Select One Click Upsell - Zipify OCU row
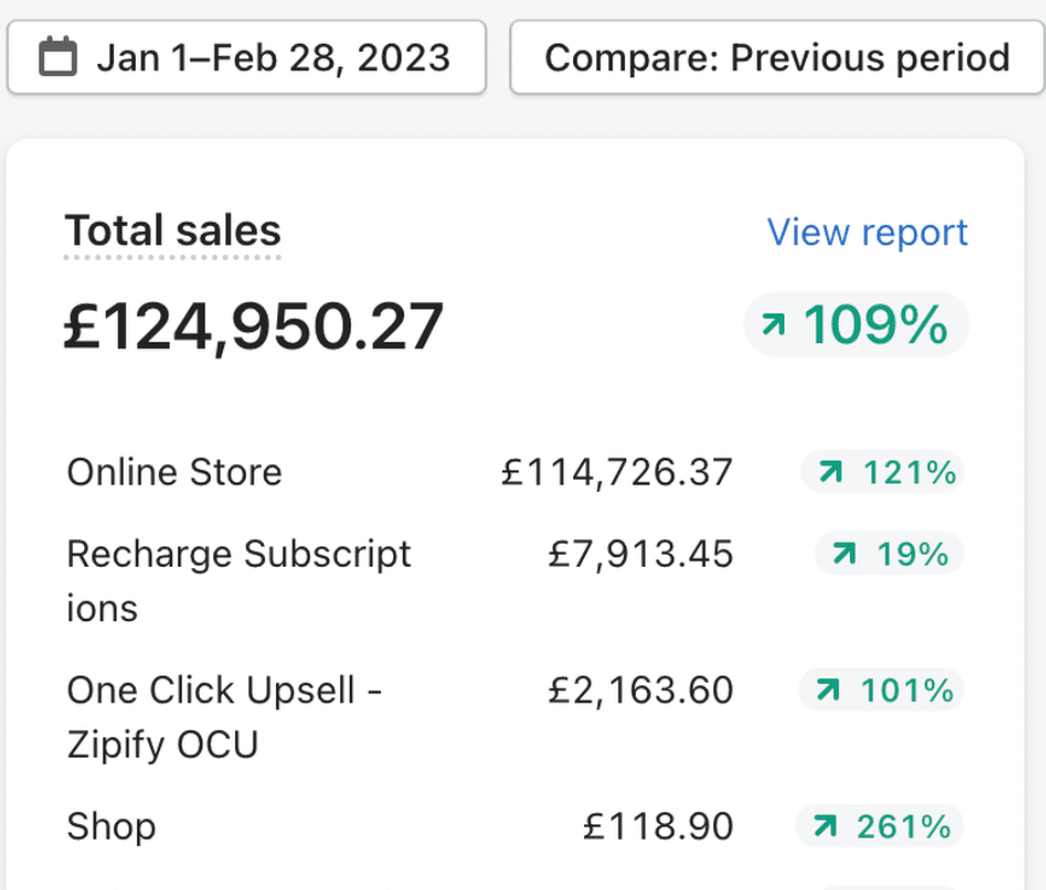Image resolution: width=1046 pixels, height=890 pixels. point(224,690)
